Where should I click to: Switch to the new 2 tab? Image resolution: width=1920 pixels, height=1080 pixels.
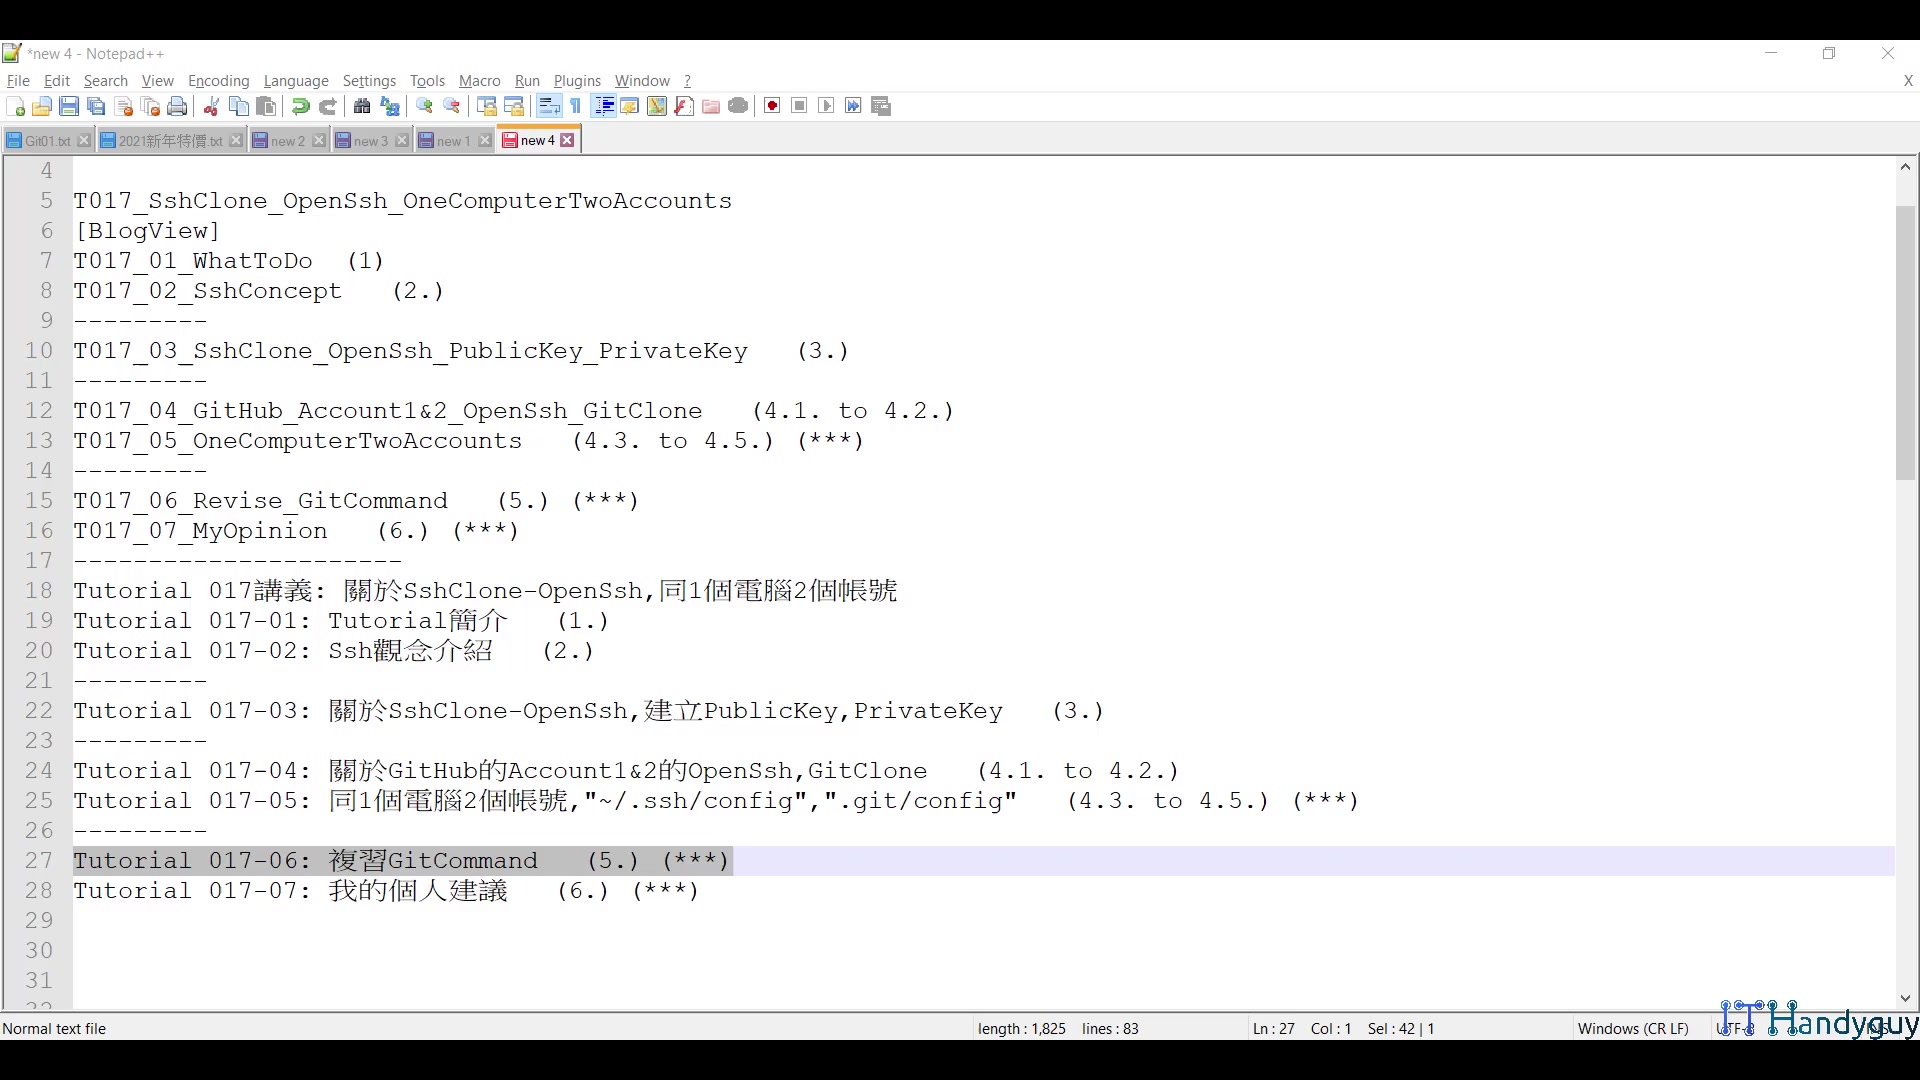tap(287, 141)
